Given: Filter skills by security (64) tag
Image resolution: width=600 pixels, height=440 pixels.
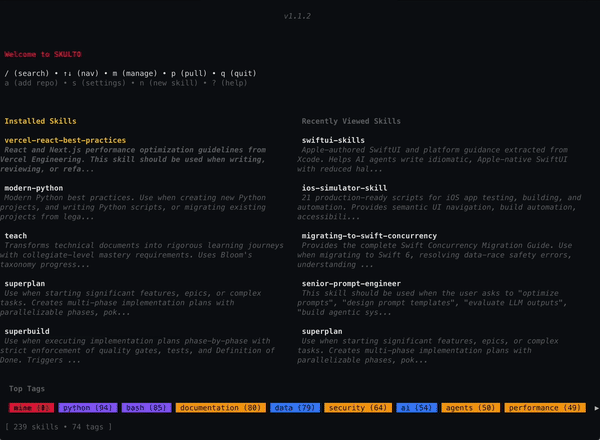Looking at the screenshot, I should pos(358,408).
